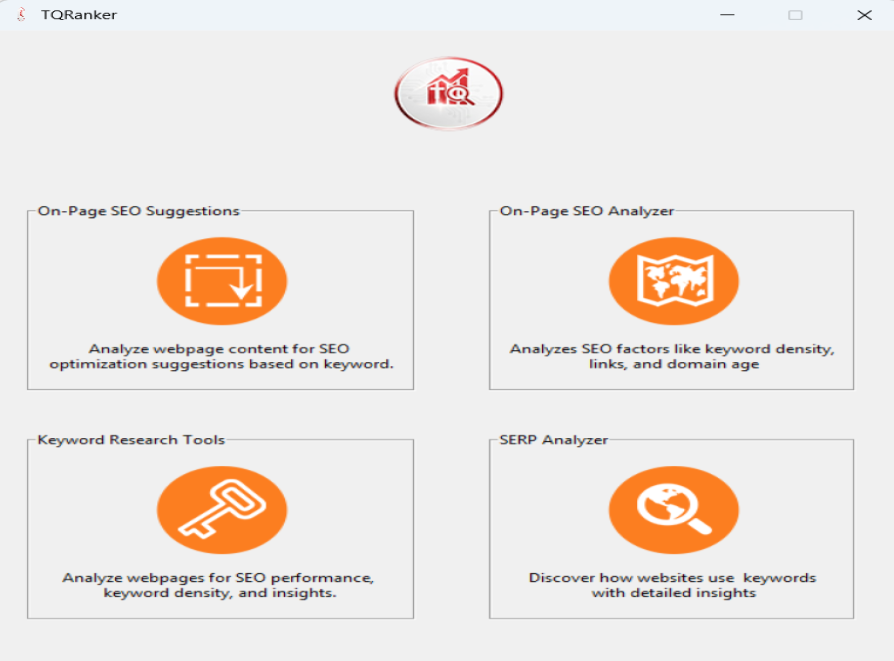
Task: Select the "Keyword Research Tools" panel heading
Action: 131,440
